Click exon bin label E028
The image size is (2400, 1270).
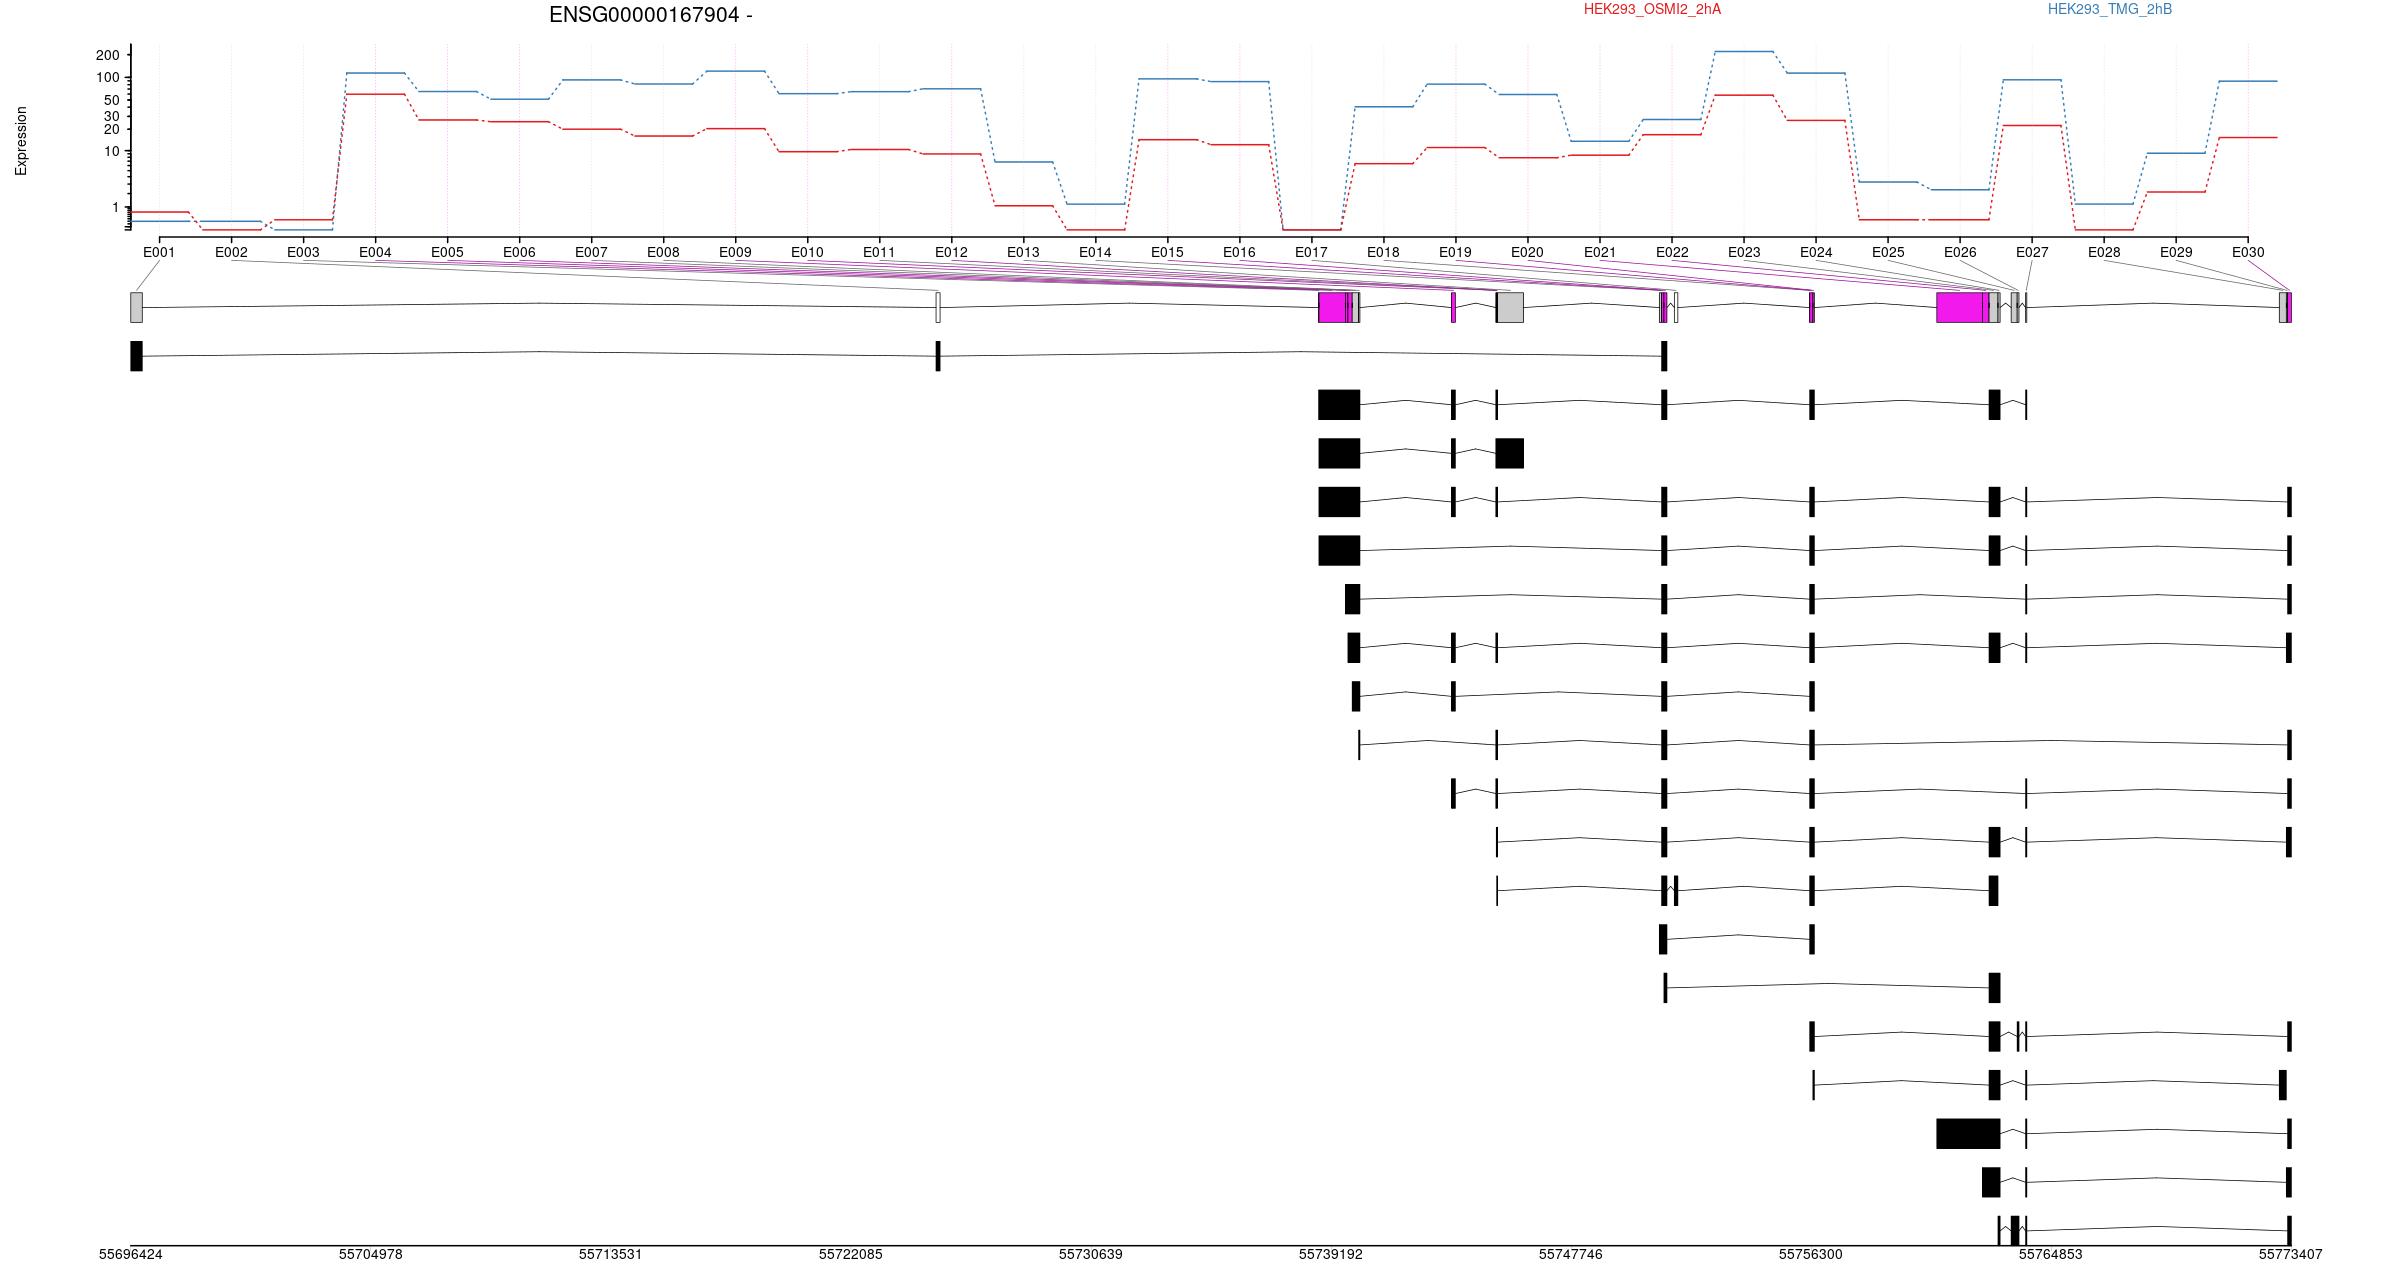(x=2104, y=252)
